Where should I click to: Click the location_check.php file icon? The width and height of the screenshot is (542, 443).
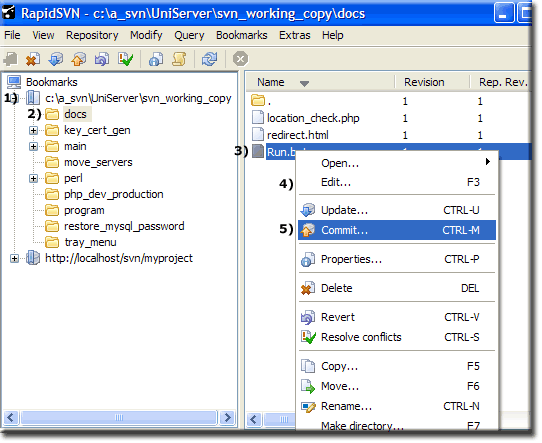[x=258, y=118]
